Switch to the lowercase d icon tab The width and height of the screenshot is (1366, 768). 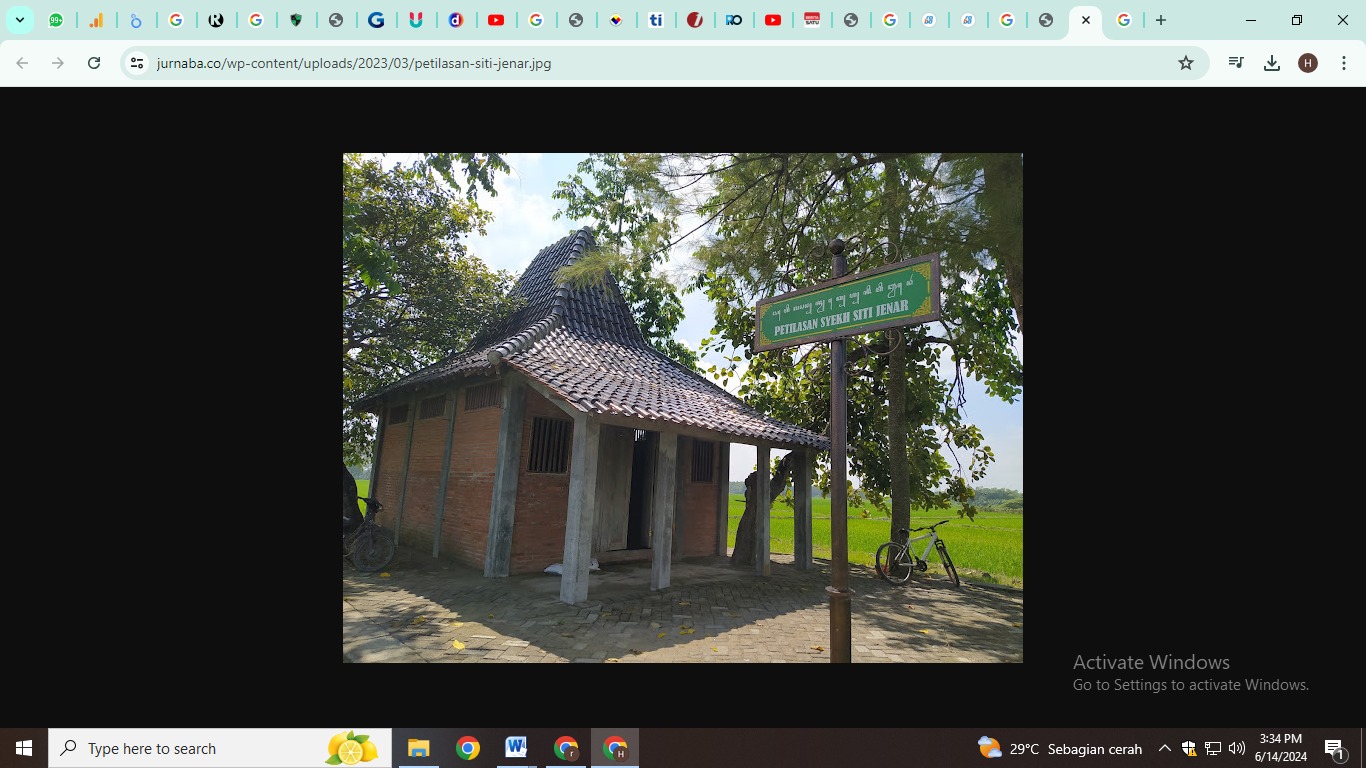(x=456, y=20)
